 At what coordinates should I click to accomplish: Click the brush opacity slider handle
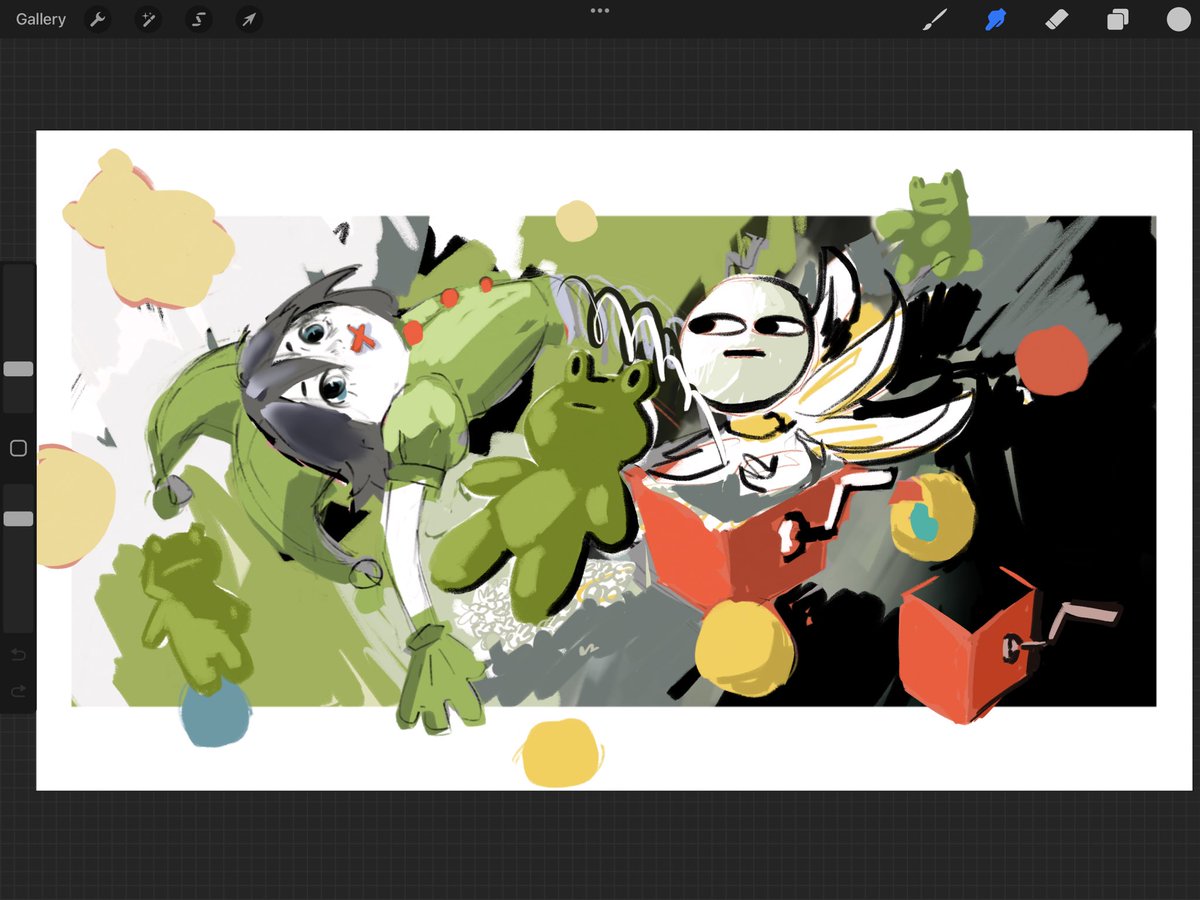click(x=18, y=519)
